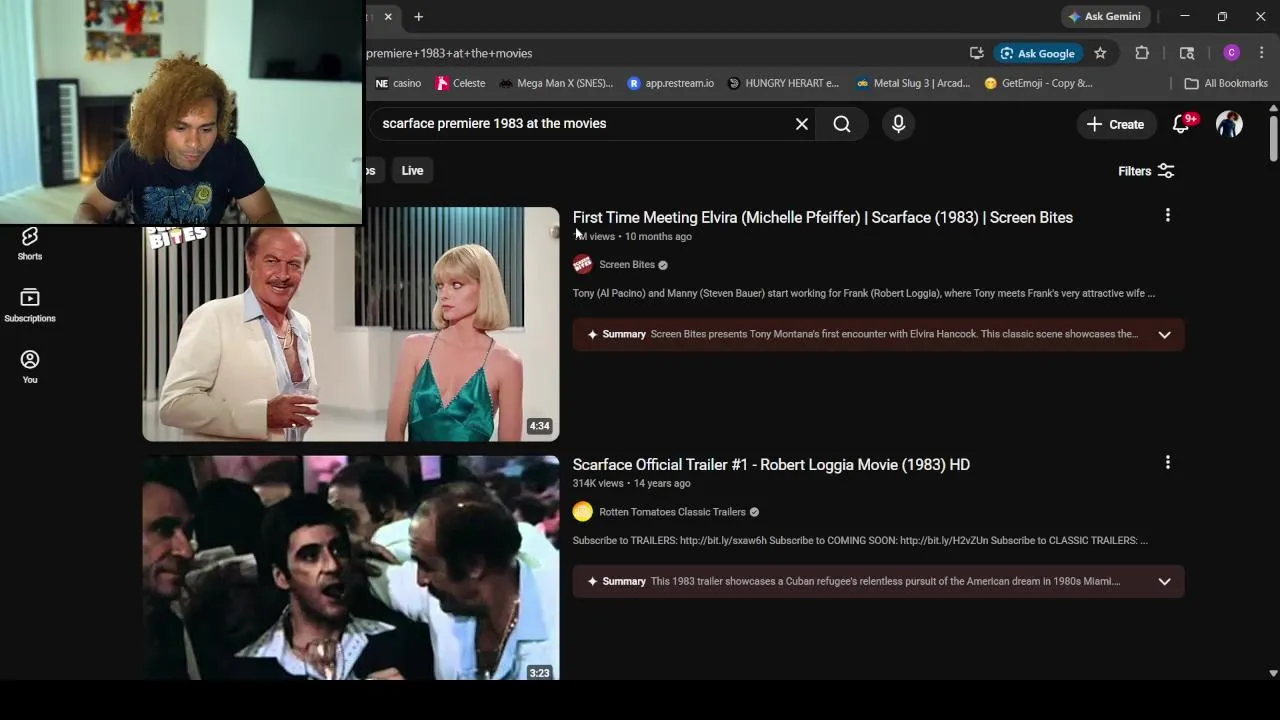Clear the YouTube search text
The height and width of the screenshot is (720, 1280).
point(801,124)
